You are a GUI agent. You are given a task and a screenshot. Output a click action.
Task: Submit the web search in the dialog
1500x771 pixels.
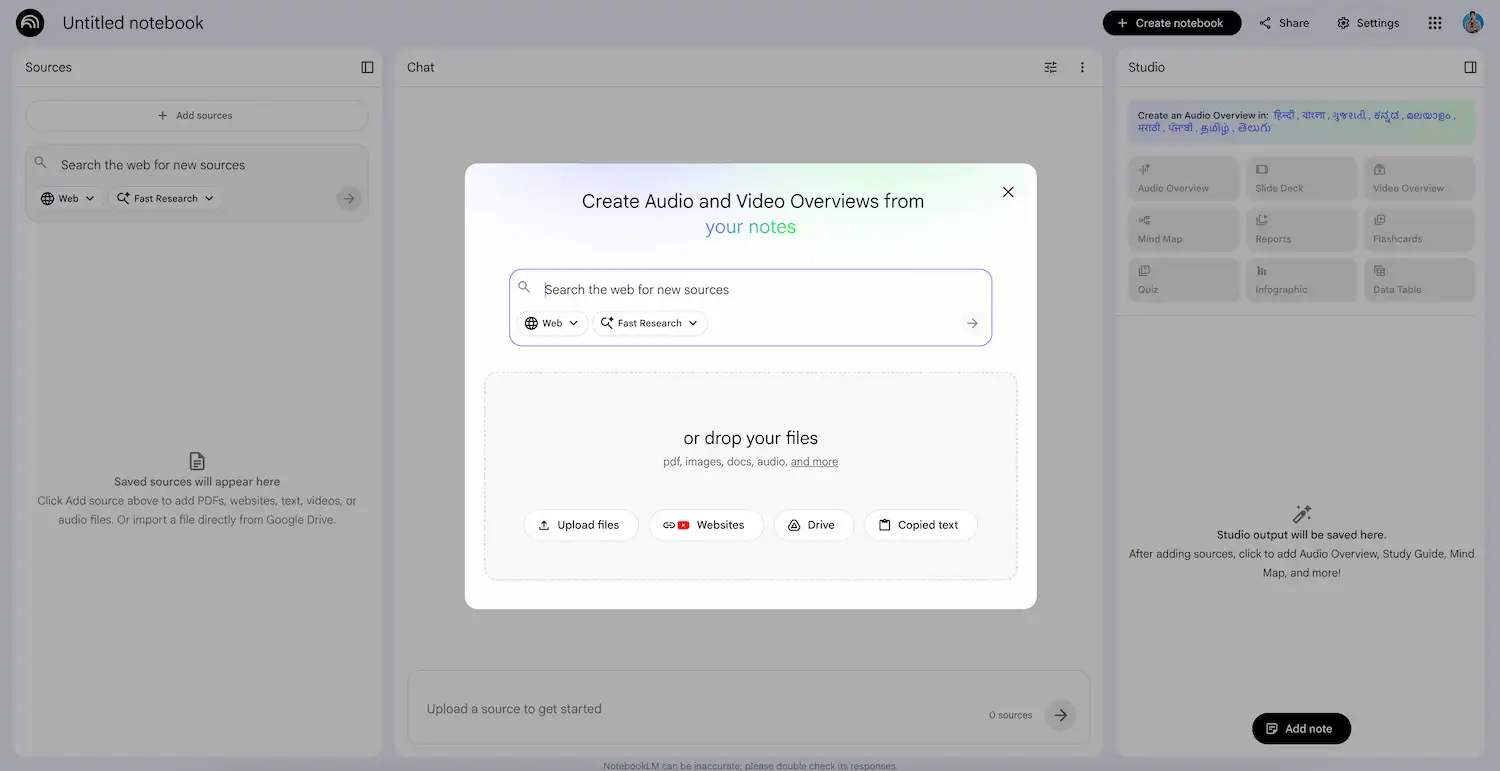tap(972, 323)
